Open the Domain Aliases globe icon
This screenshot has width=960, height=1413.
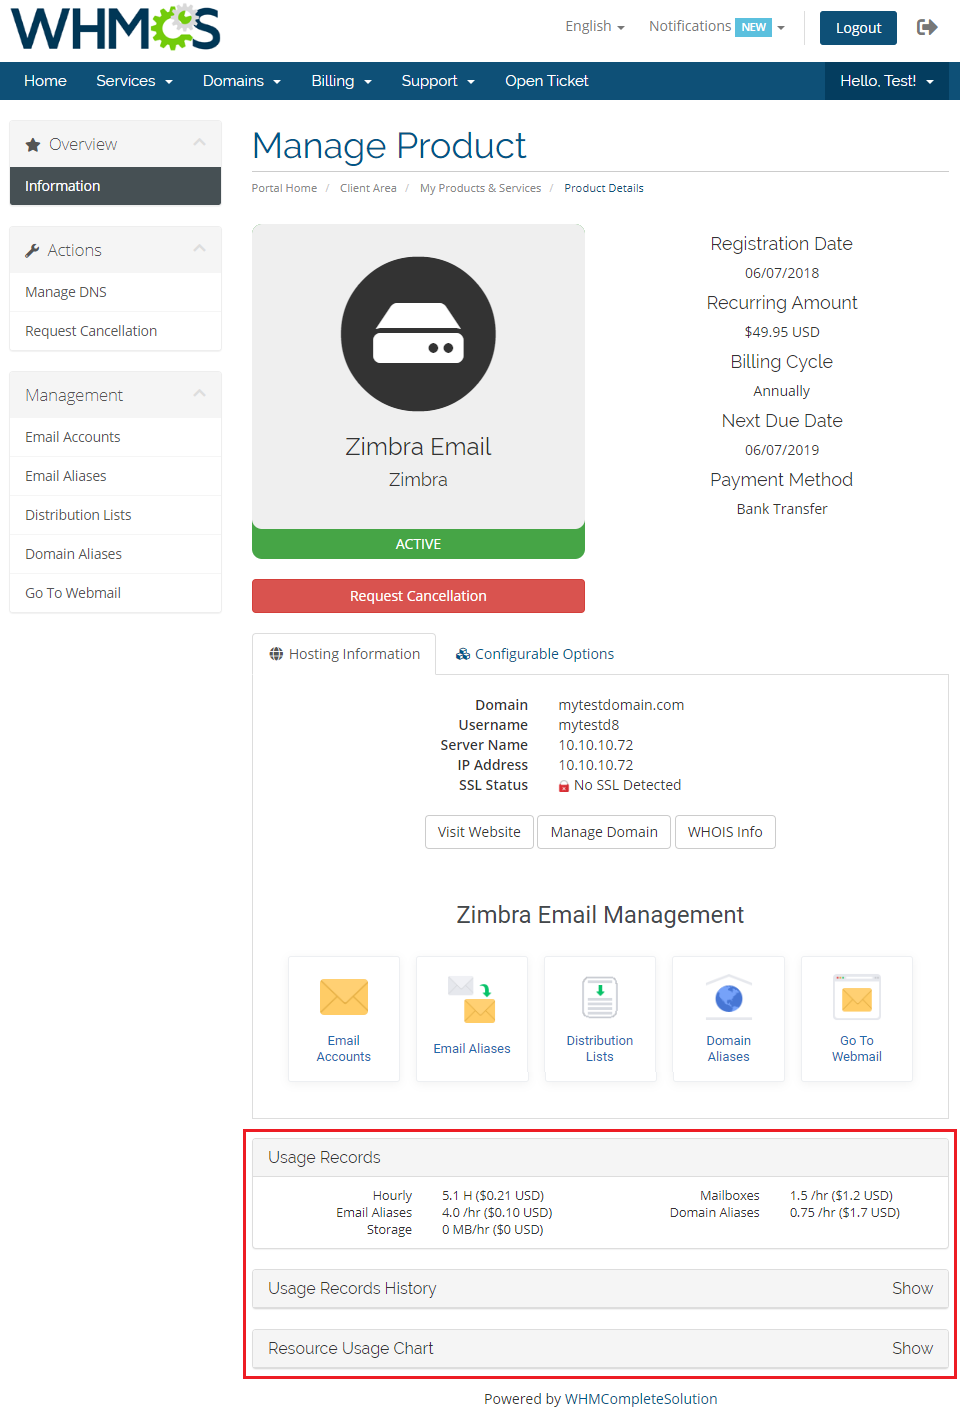tap(729, 997)
